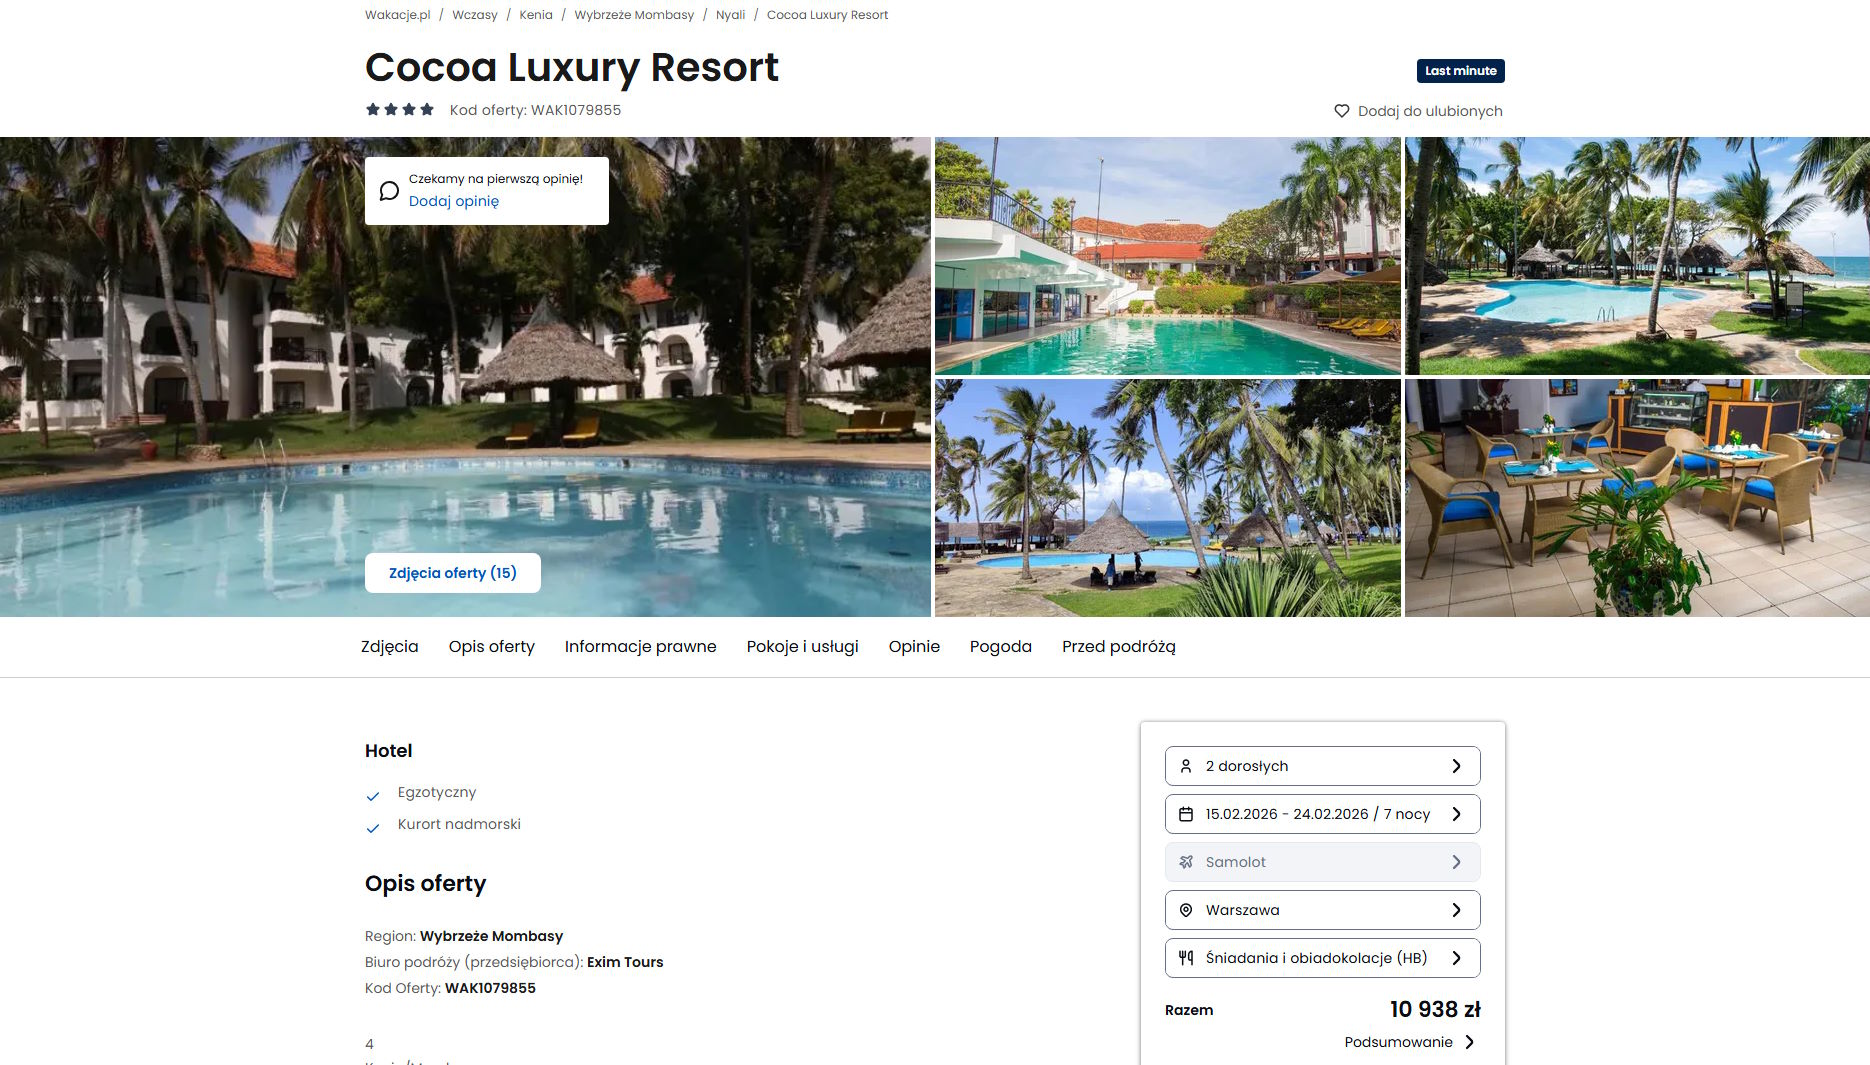Click the heart icon for favorites
The width and height of the screenshot is (1870, 1065).
coord(1342,111)
